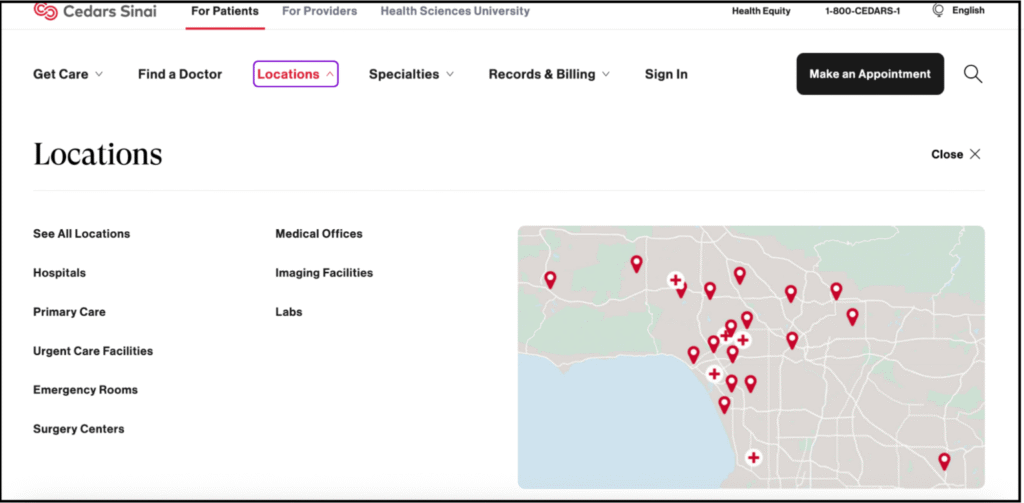
Task: Select the westernmost red map pin
Action: tap(551, 280)
